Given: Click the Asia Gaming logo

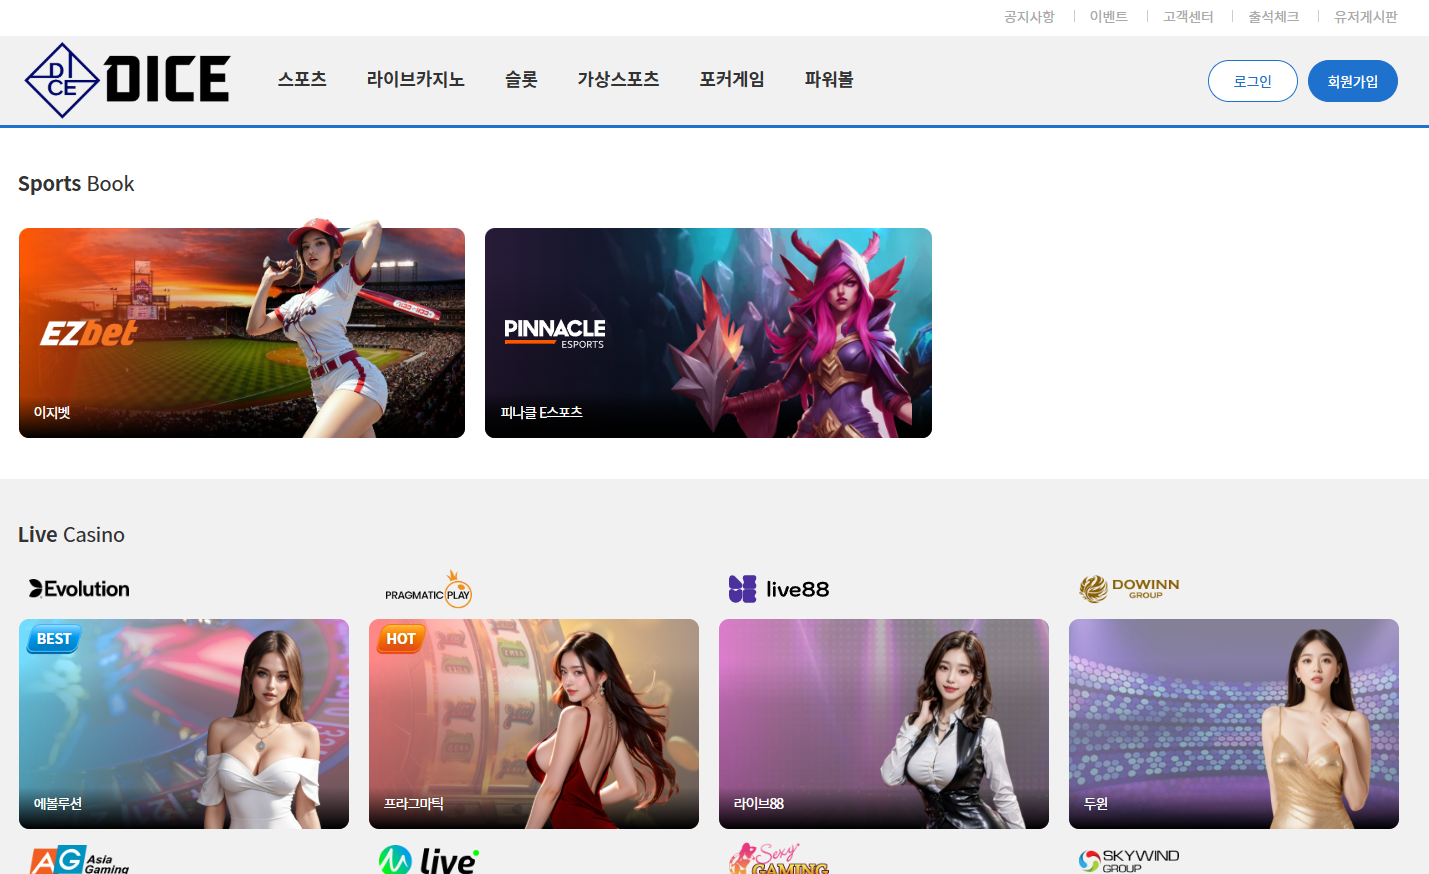Looking at the screenshot, I should 80,861.
